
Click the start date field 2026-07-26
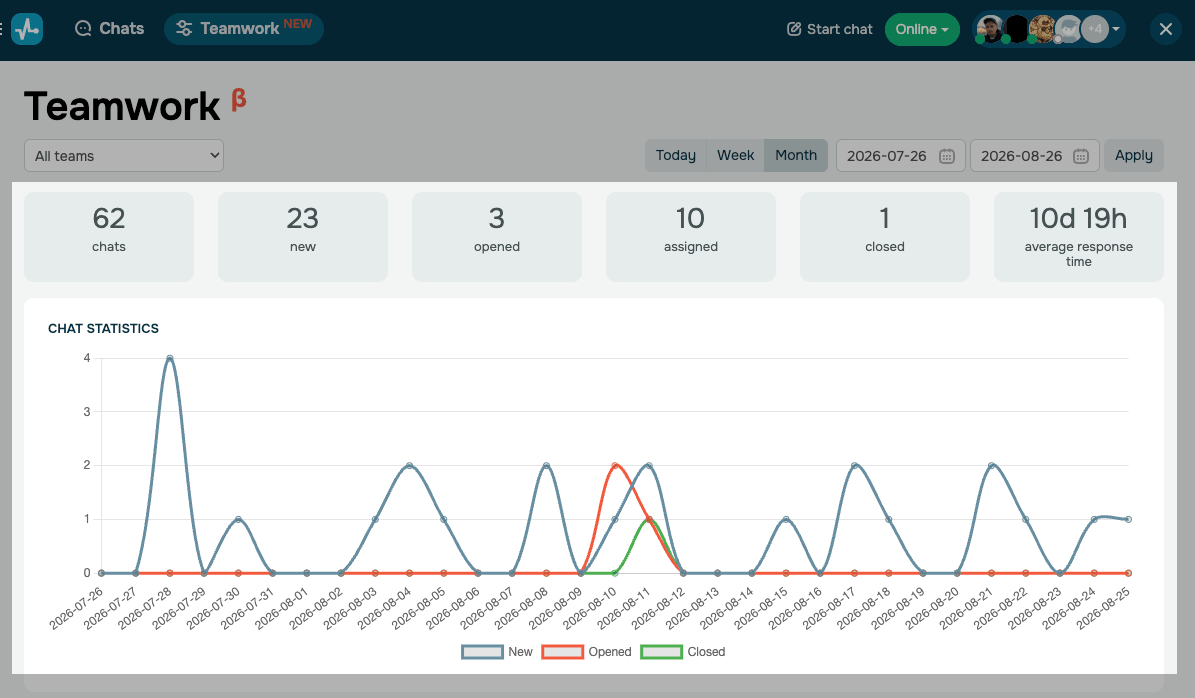[901, 155]
